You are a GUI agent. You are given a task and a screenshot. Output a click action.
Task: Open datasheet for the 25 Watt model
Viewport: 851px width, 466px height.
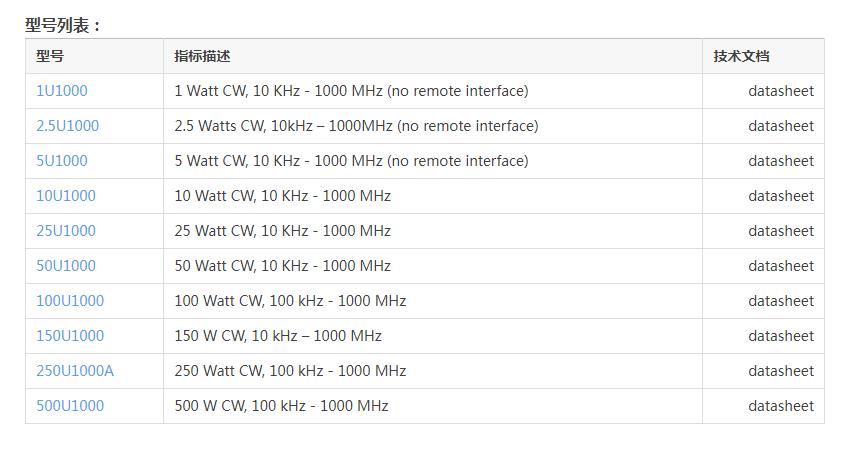pyautogui.click(x=781, y=231)
